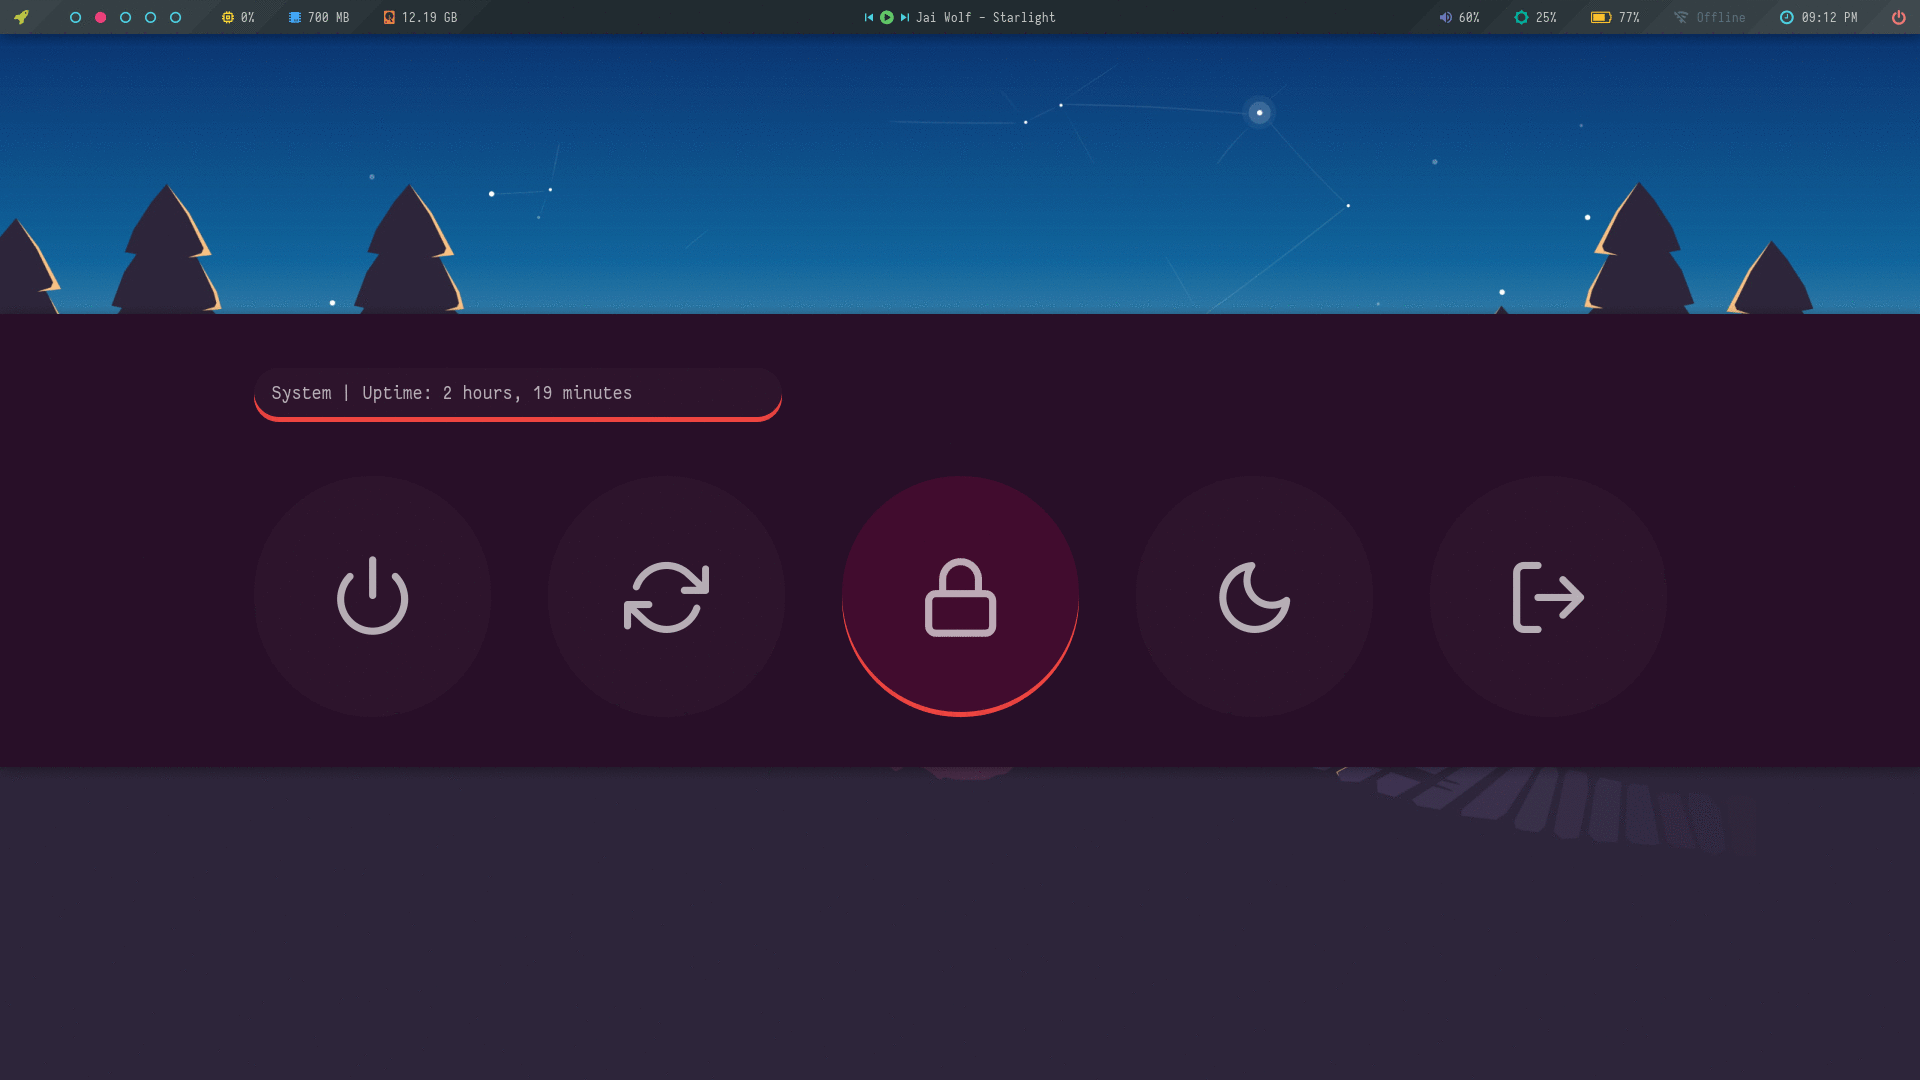Viewport: 1920px width, 1080px height.
Task: Click the CPU usage 0% indicator
Action: tap(238, 17)
